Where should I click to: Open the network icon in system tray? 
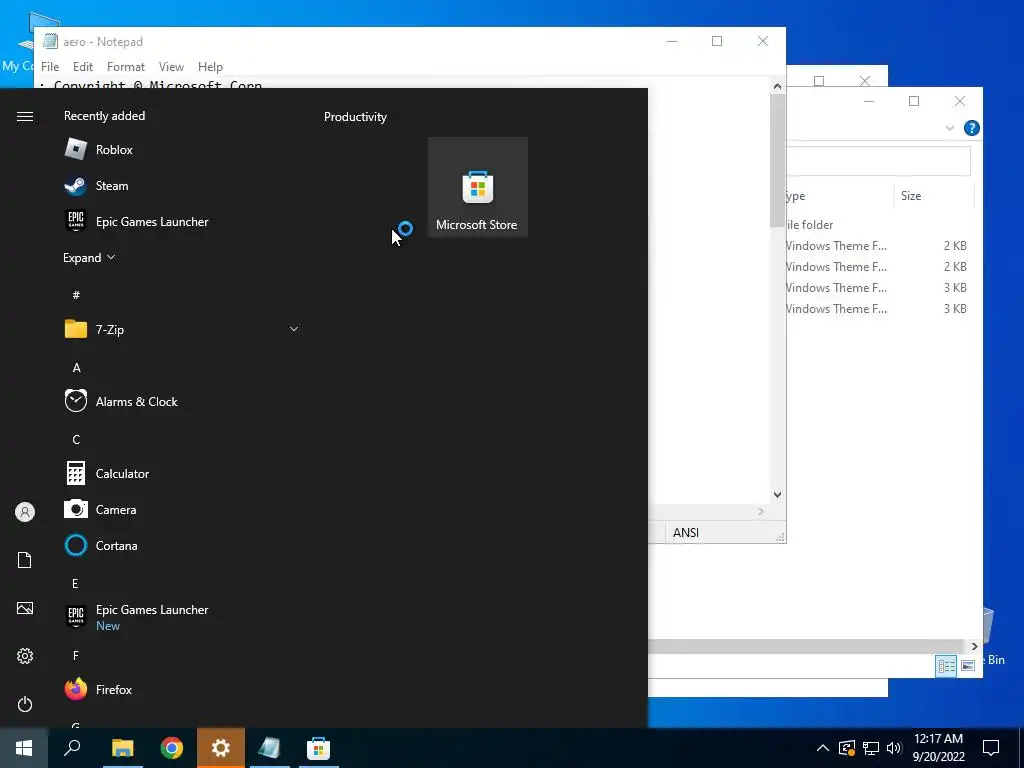click(x=871, y=748)
